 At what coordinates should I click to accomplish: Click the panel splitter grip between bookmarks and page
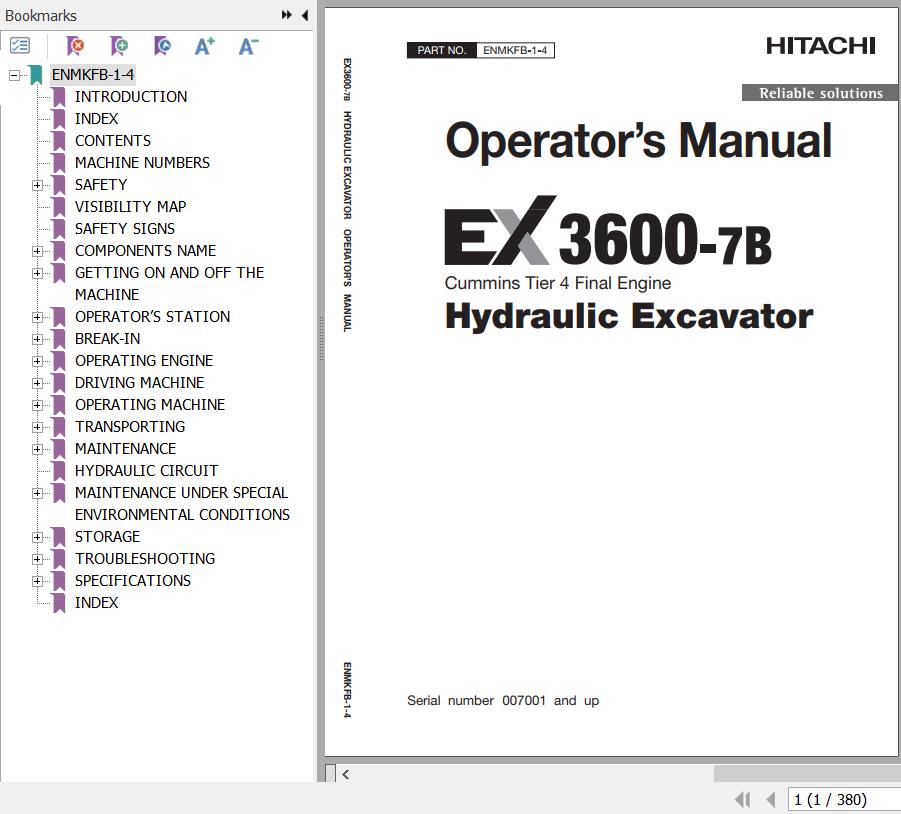tap(321, 339)
